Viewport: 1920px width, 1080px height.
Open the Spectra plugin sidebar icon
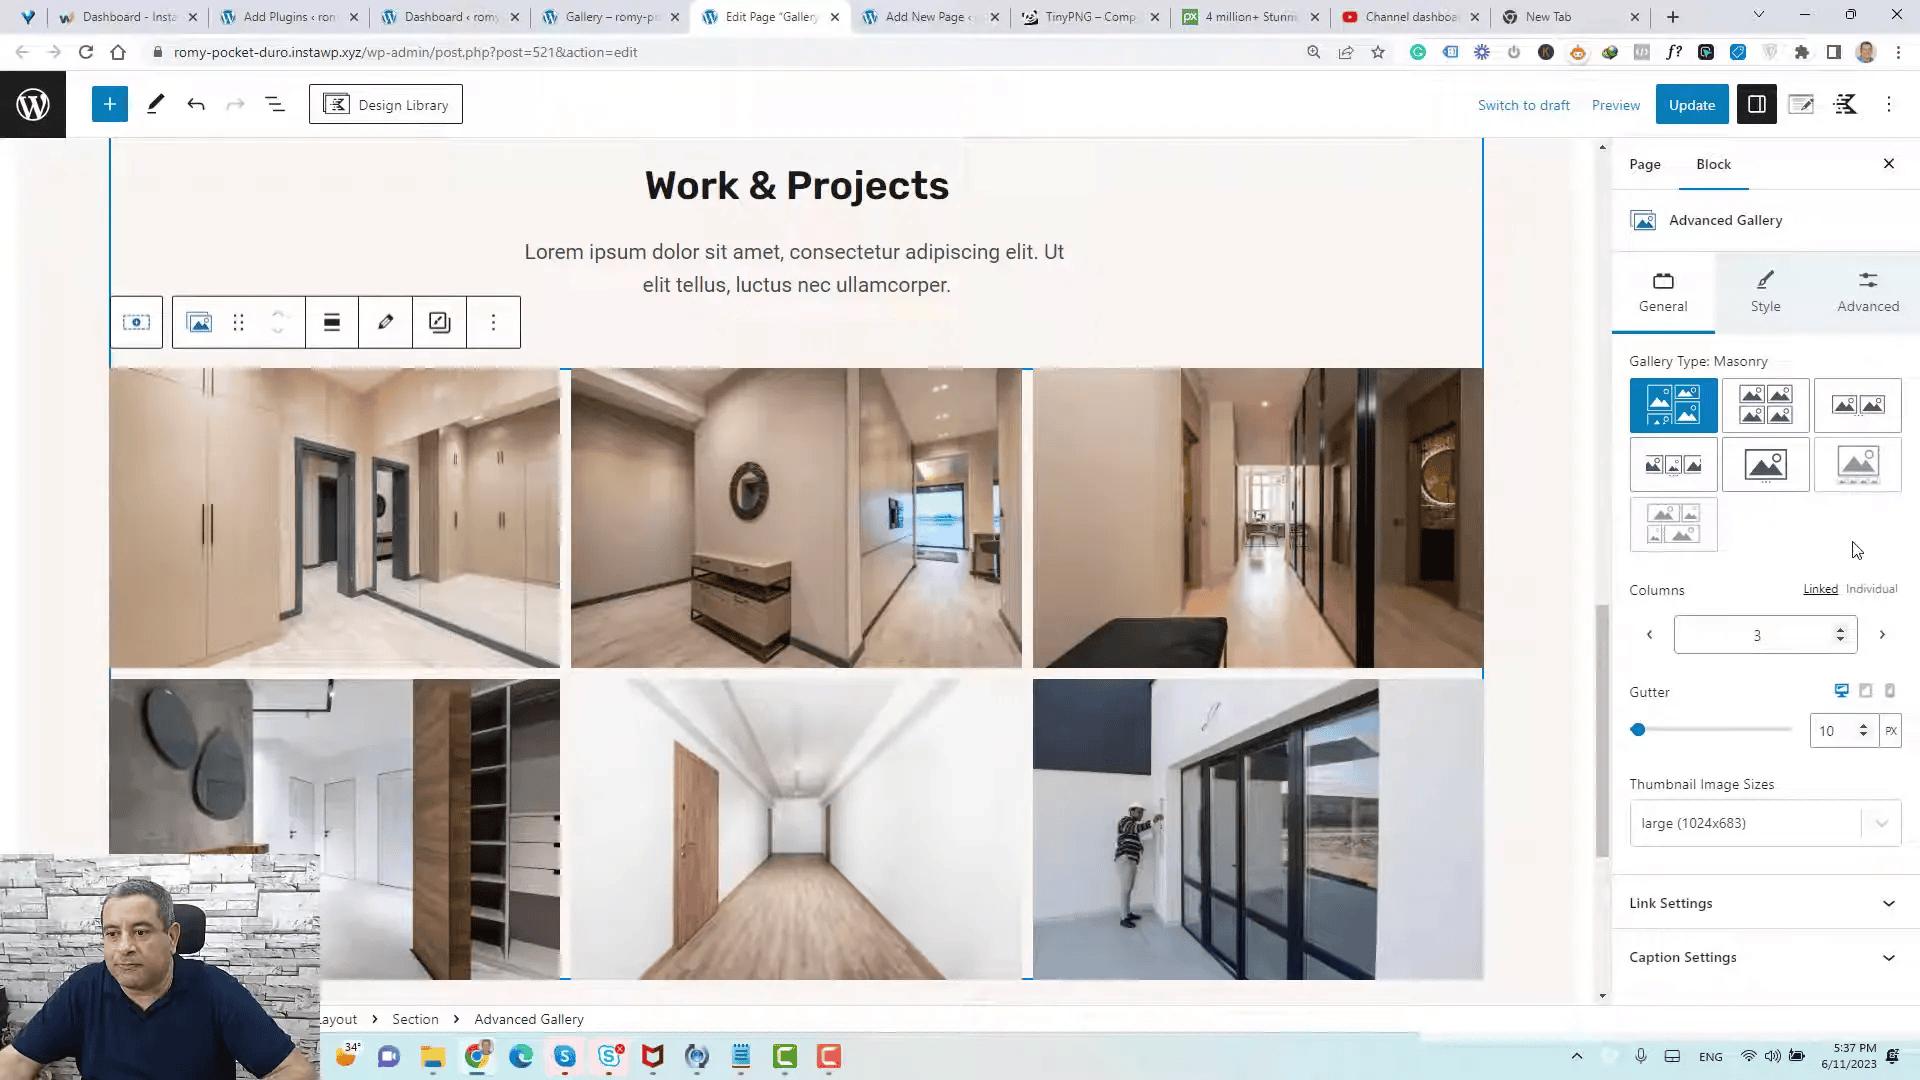coord(1846,104)
